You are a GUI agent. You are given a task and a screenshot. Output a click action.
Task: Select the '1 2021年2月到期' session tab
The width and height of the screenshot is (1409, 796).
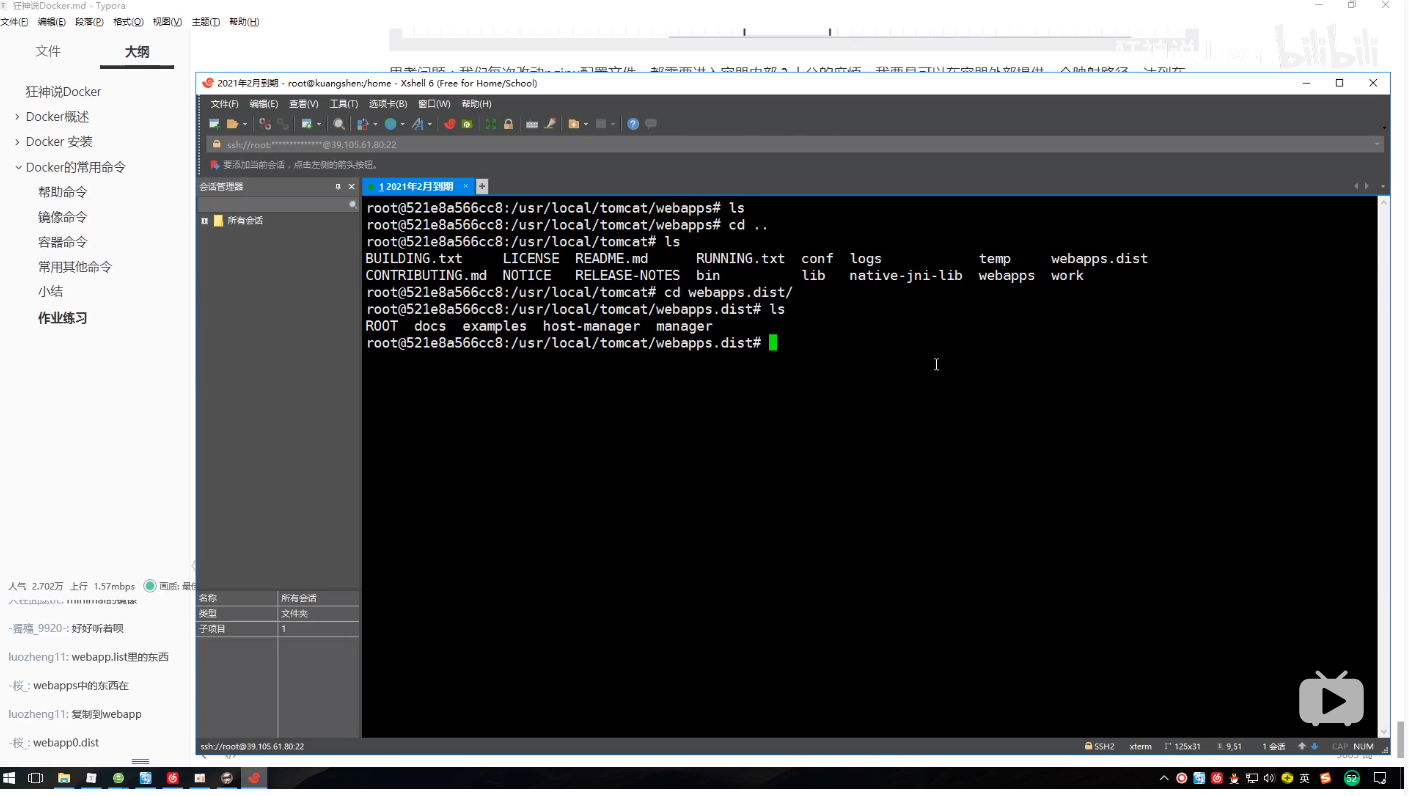pos(417,187)
